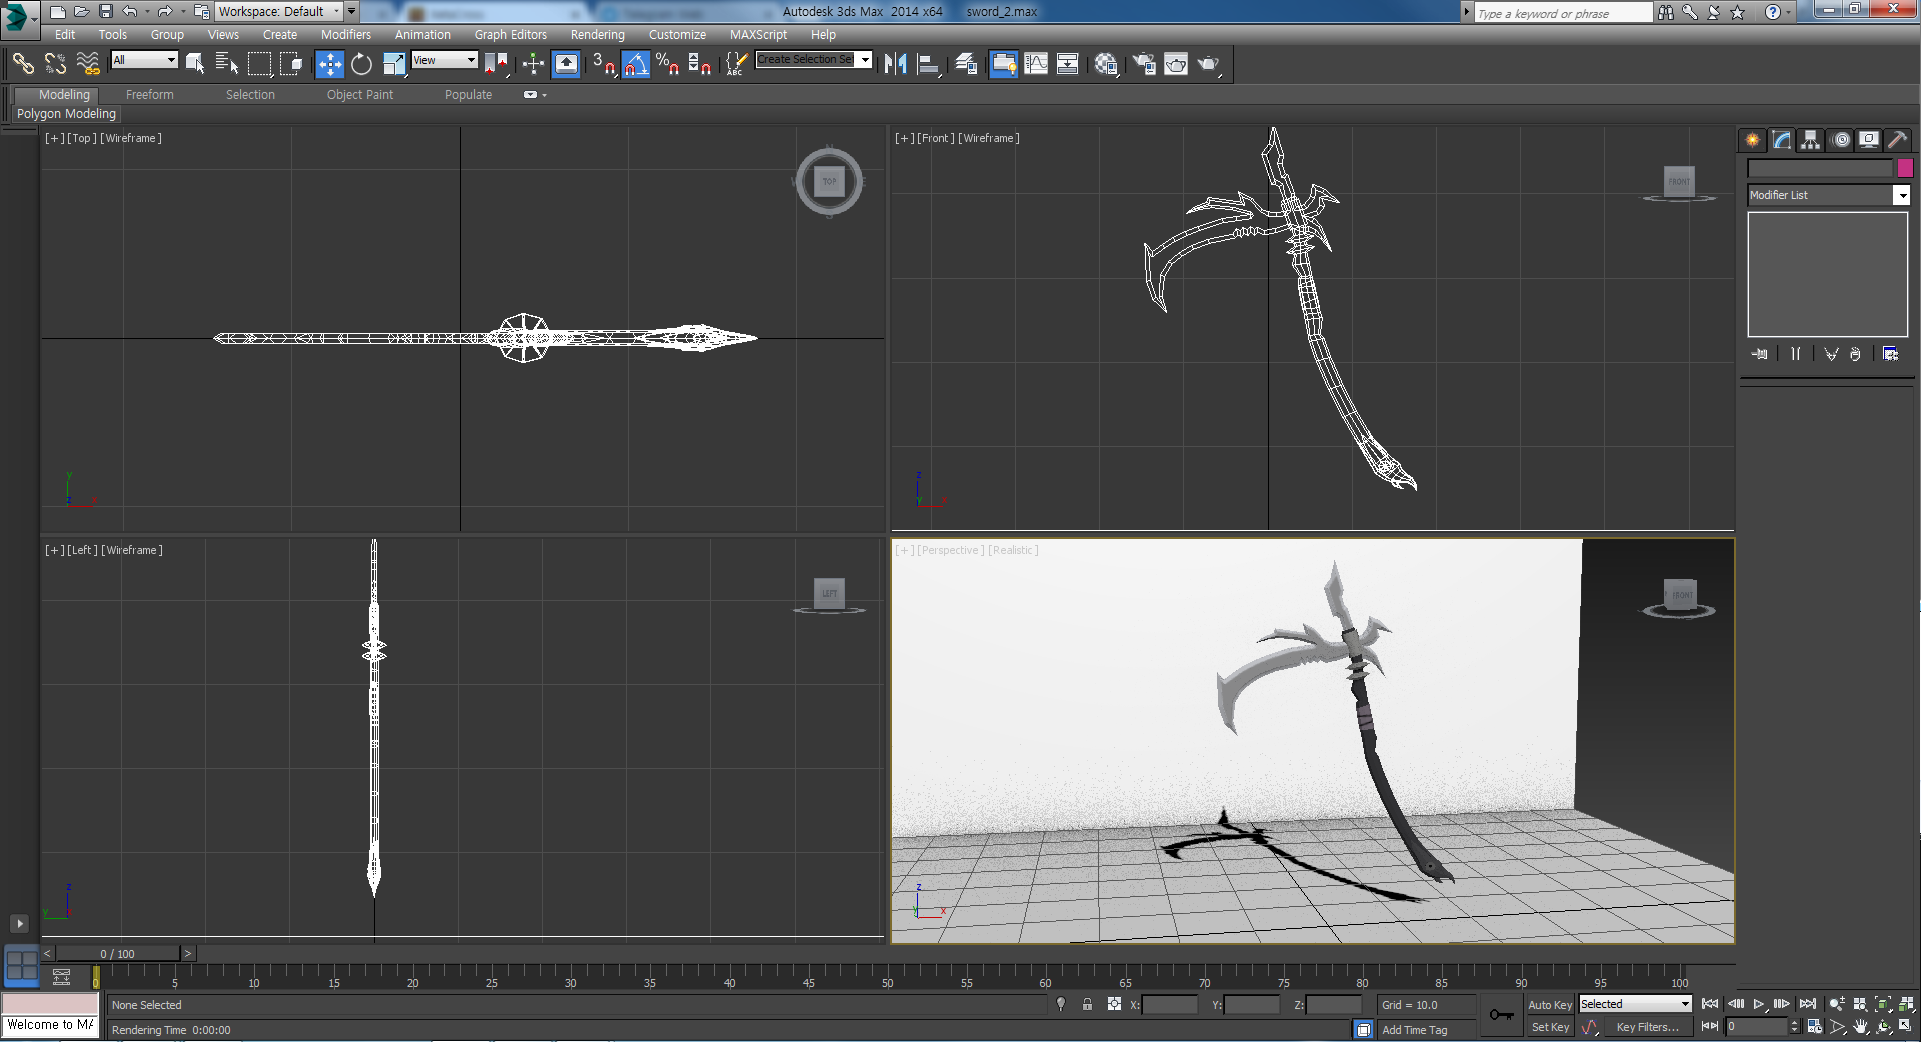Click the Select and Manipulate icon

533,64
